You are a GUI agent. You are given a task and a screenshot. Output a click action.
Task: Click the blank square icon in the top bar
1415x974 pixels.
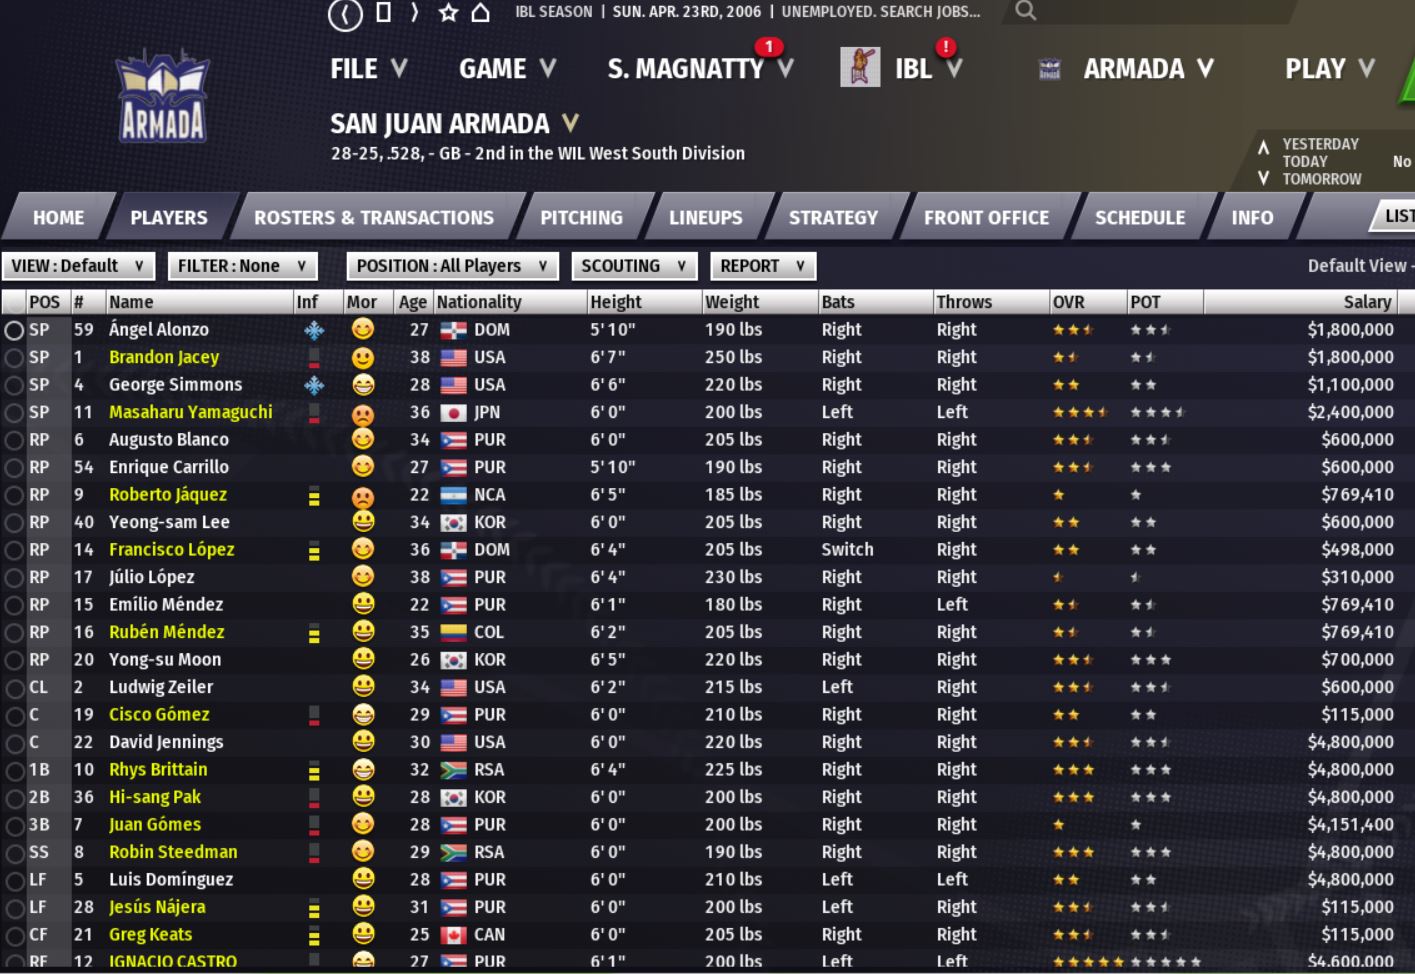tap(383, 13)
